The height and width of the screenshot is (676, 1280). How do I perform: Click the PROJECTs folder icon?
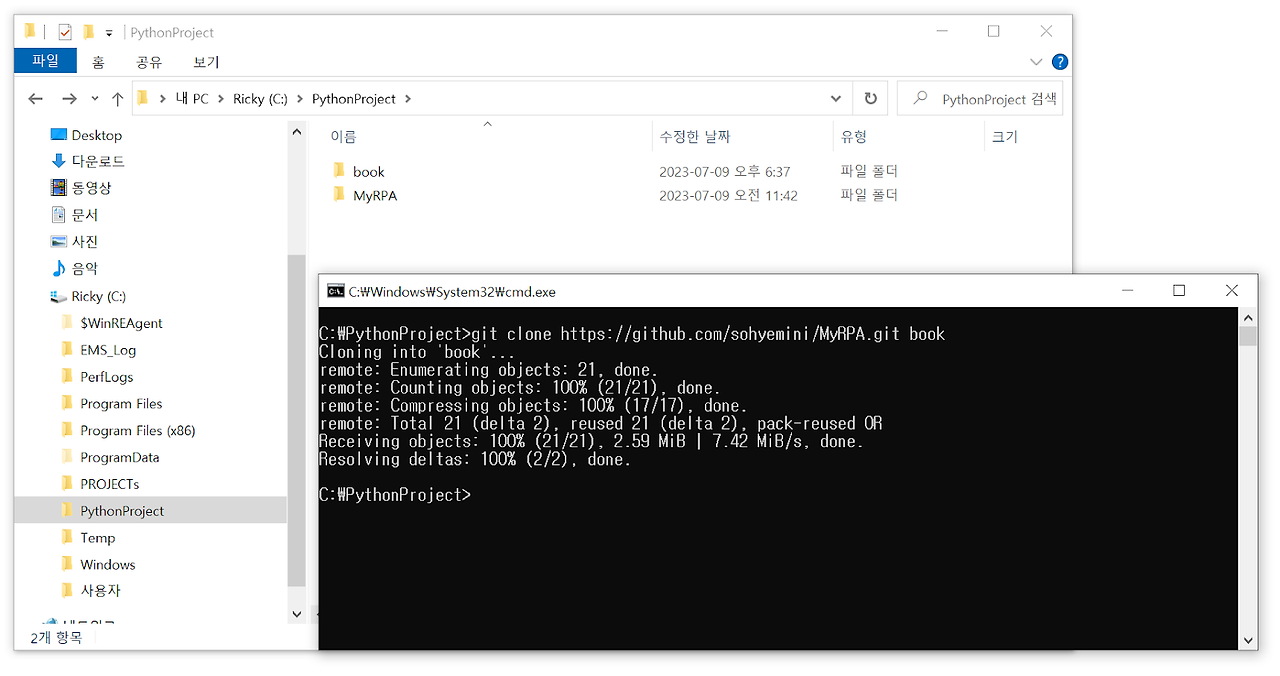pyautogui.click(x=67, y=484)
